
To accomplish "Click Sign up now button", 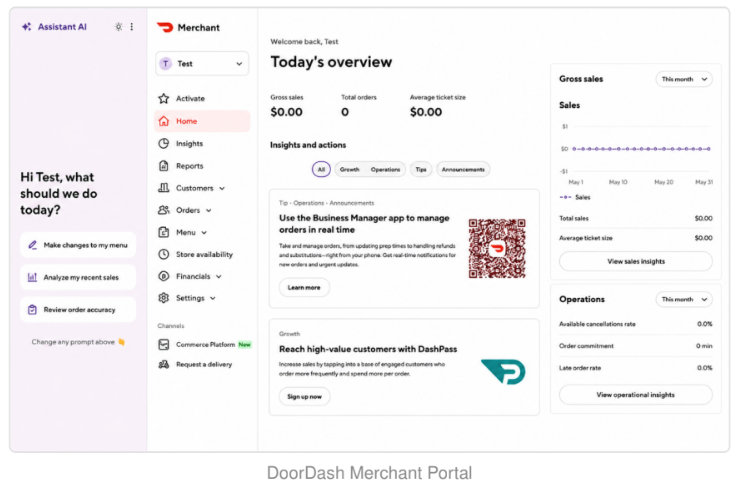I will coord(305,397).
